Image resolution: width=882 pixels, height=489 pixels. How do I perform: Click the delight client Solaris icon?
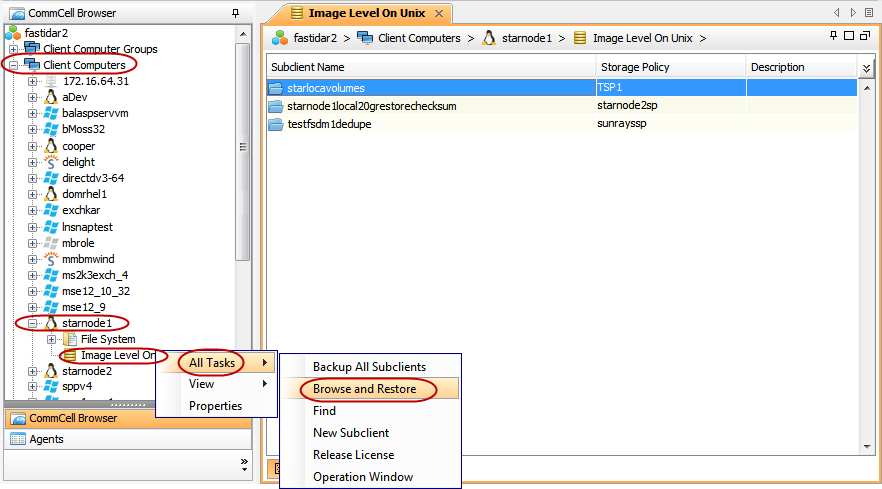click(x=50, y=162)
